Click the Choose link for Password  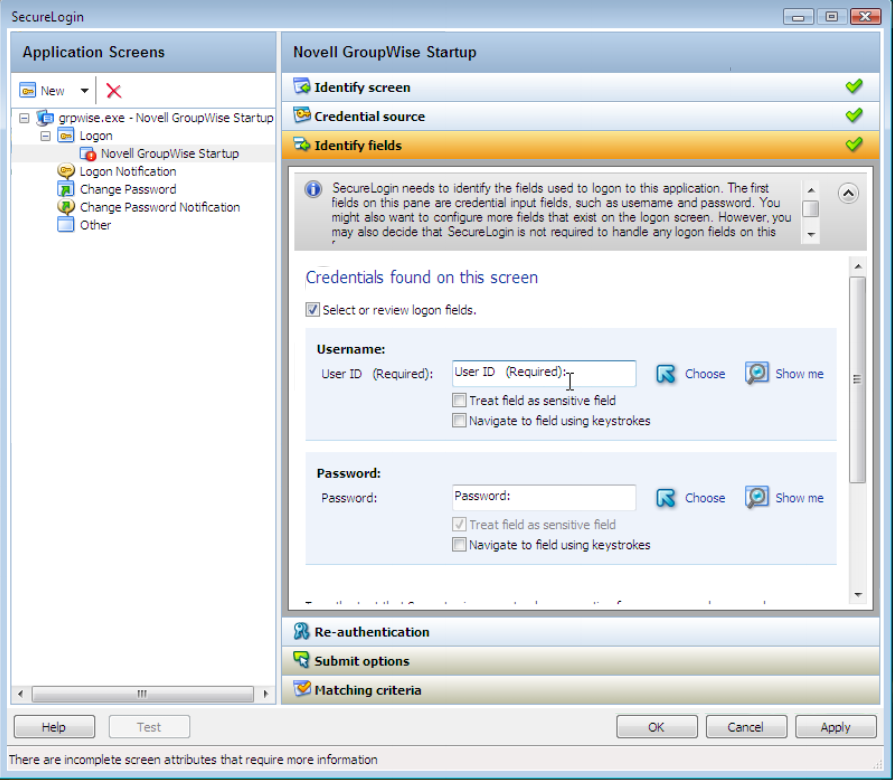tap(705, 498)
